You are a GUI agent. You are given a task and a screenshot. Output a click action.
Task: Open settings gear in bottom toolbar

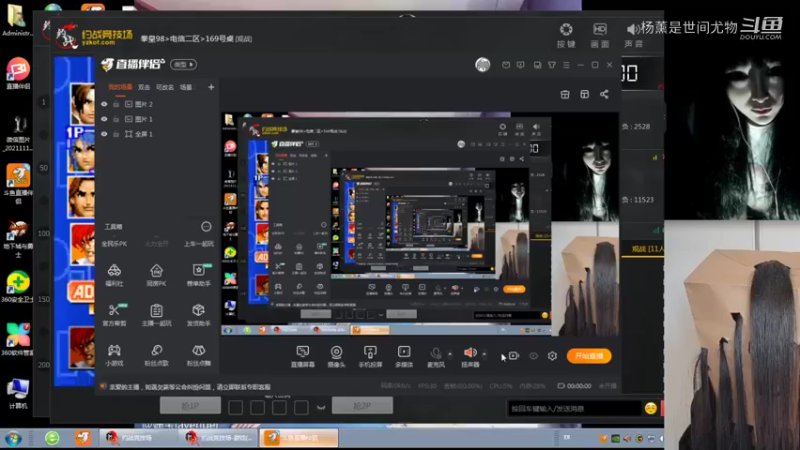(x=553, y=356)
